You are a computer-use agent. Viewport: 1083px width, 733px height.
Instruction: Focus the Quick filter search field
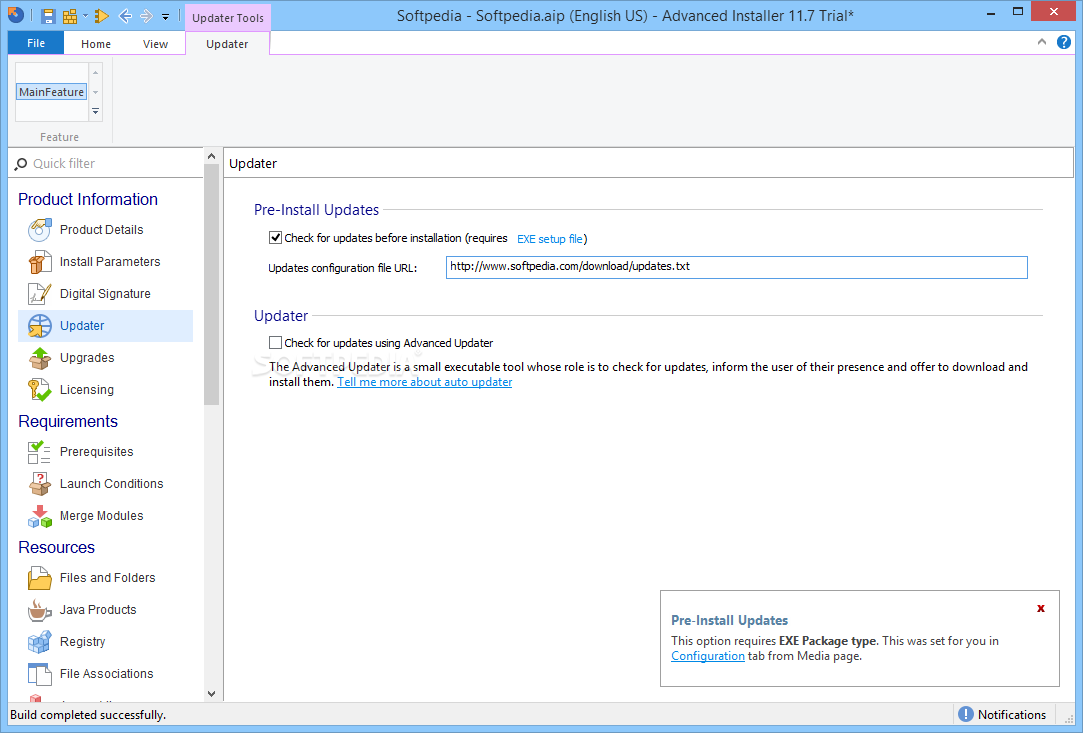[x=107, y=164]
